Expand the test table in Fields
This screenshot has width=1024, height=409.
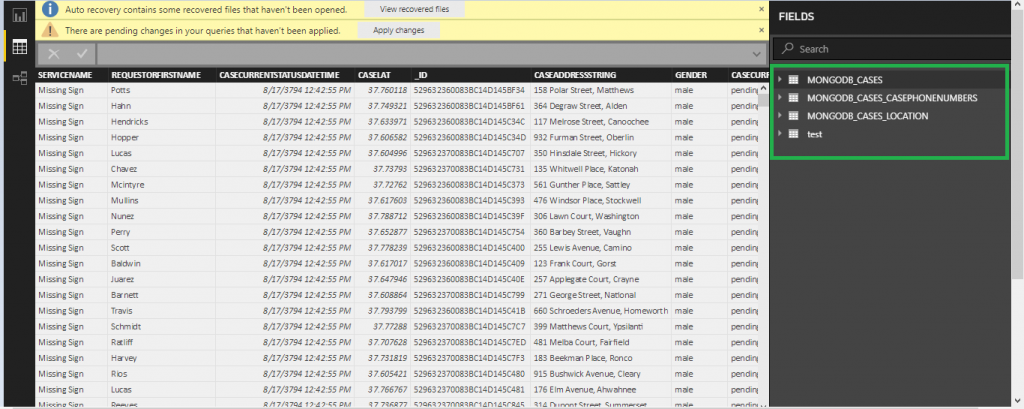coord(780,134)
